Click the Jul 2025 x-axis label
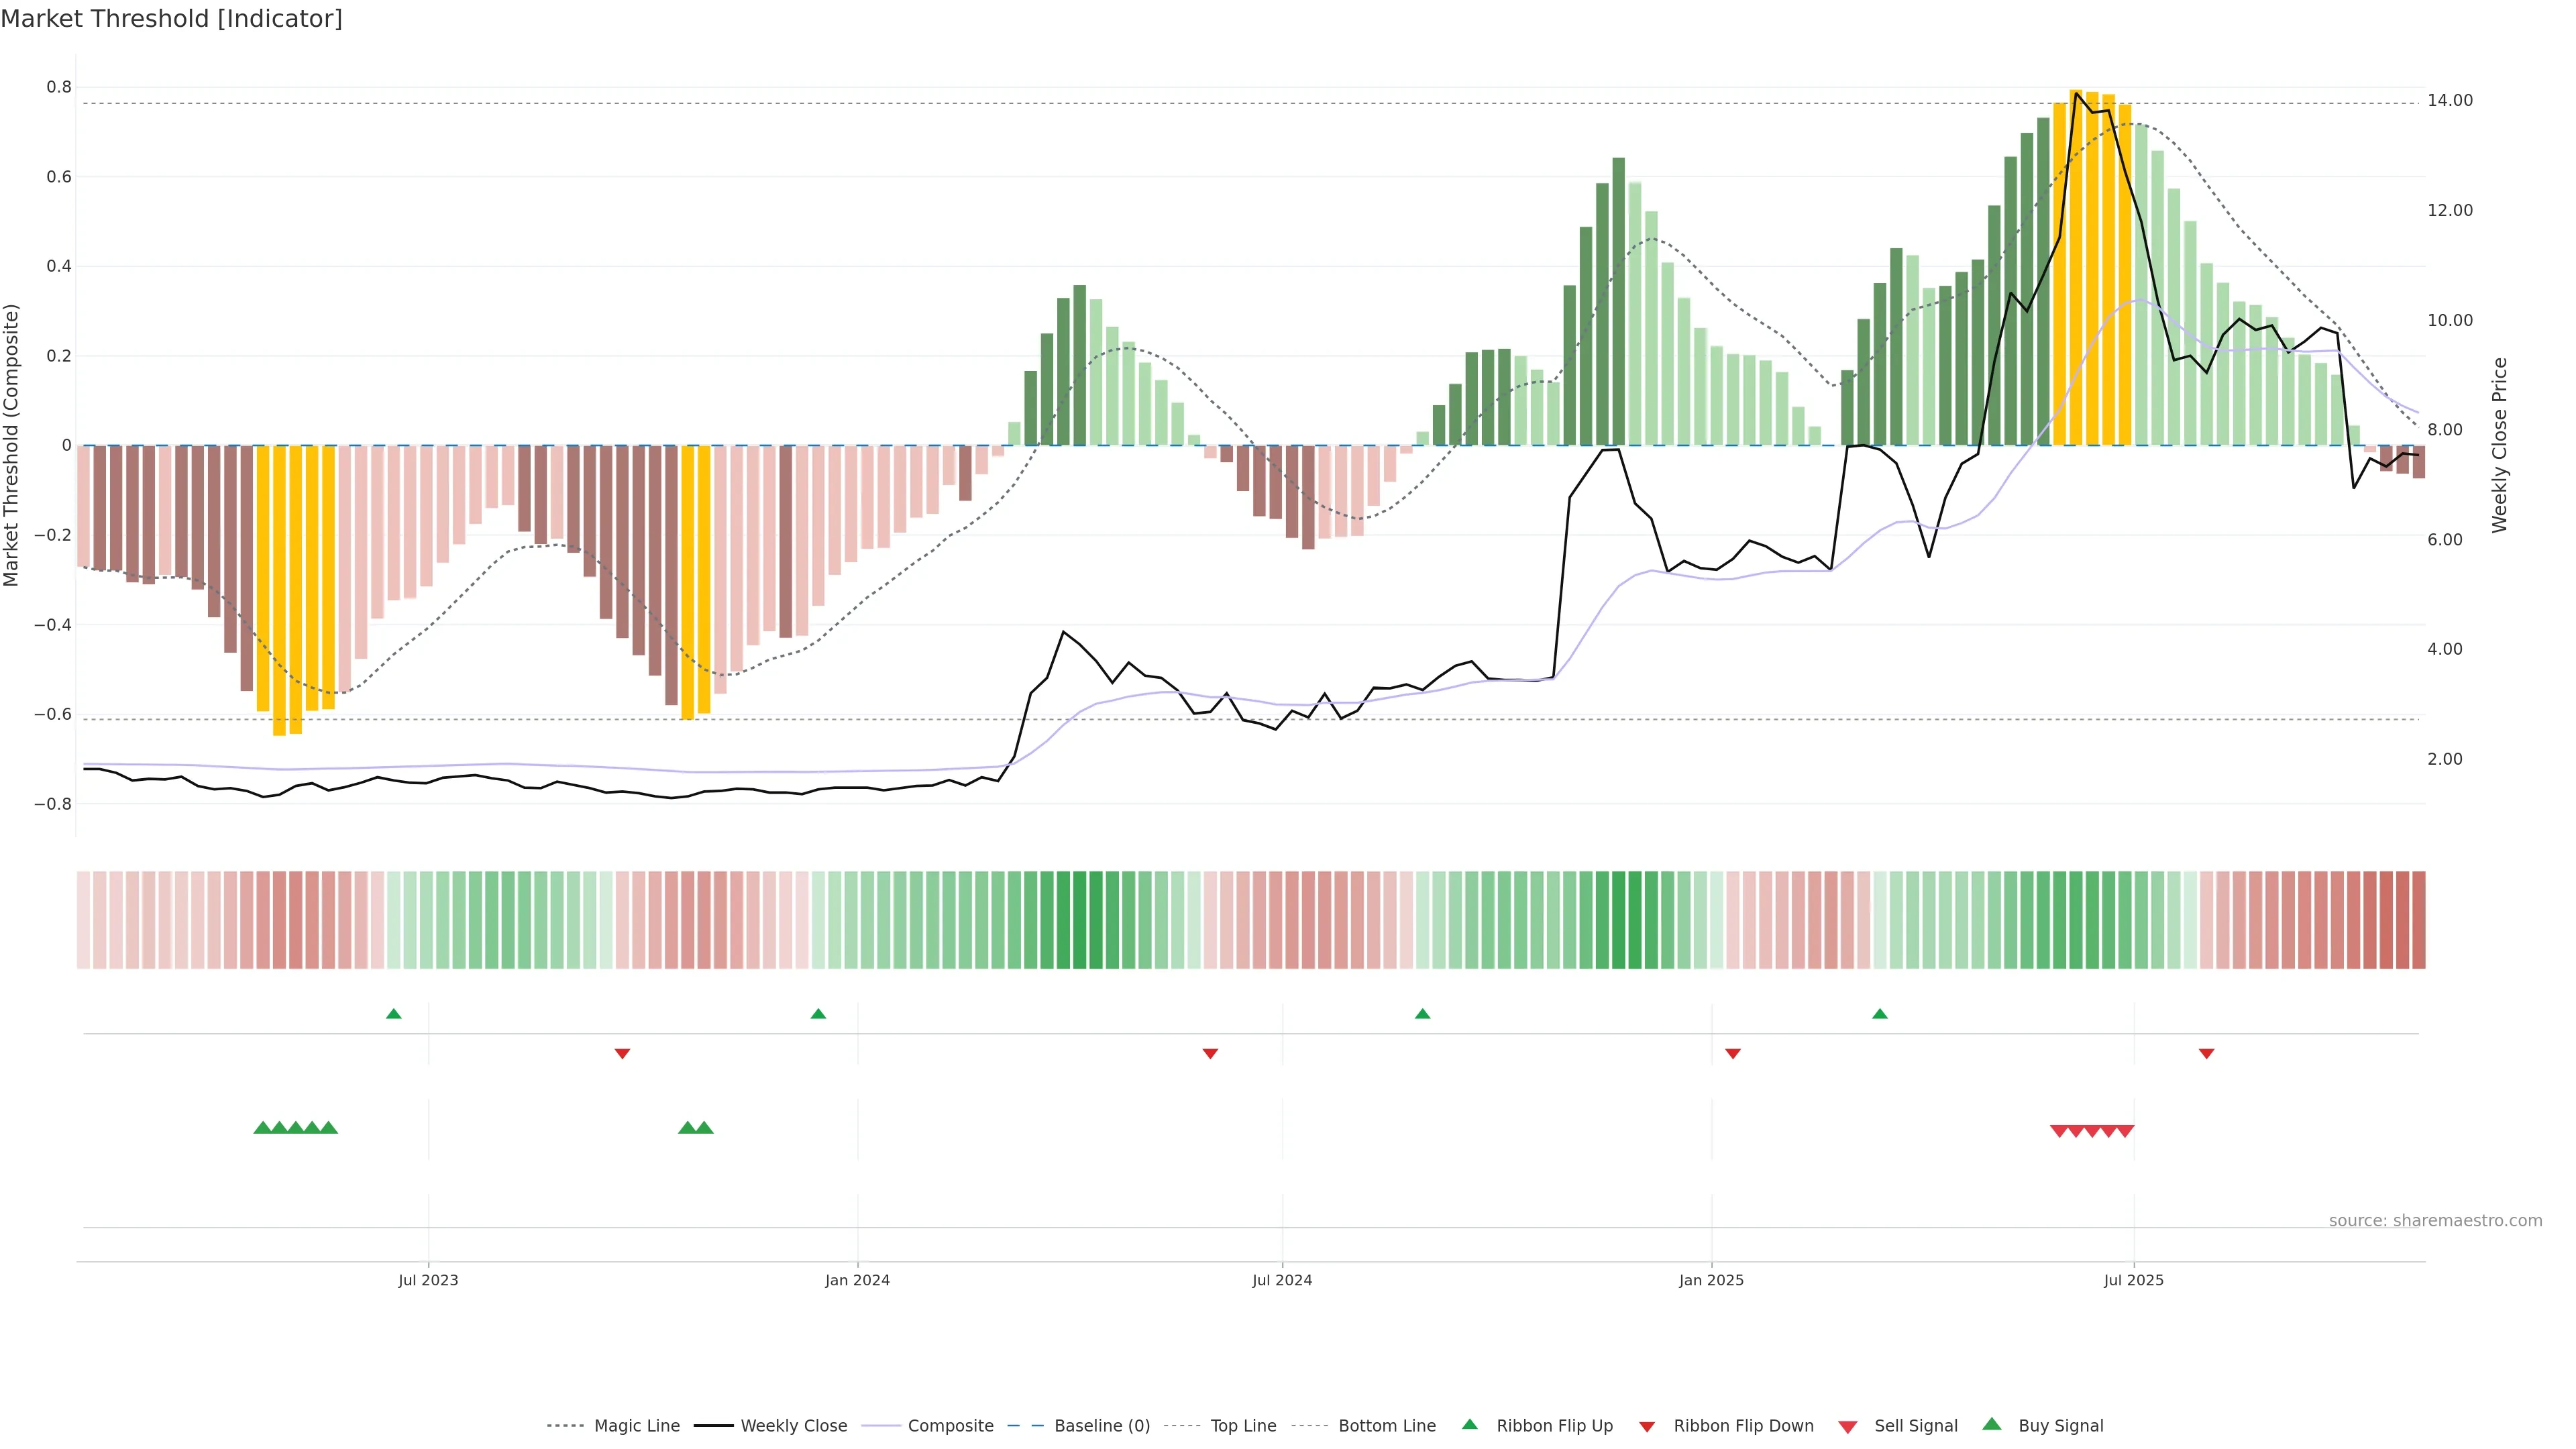 (x=2133, y=1280)
